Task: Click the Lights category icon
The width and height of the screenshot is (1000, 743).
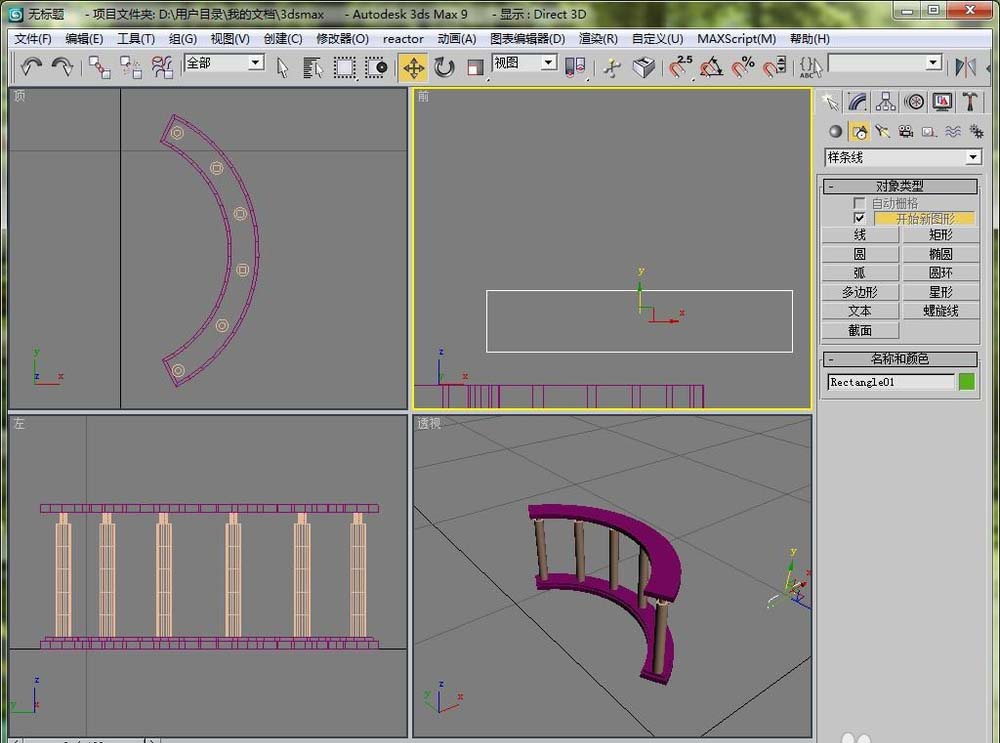Action: 882,131
